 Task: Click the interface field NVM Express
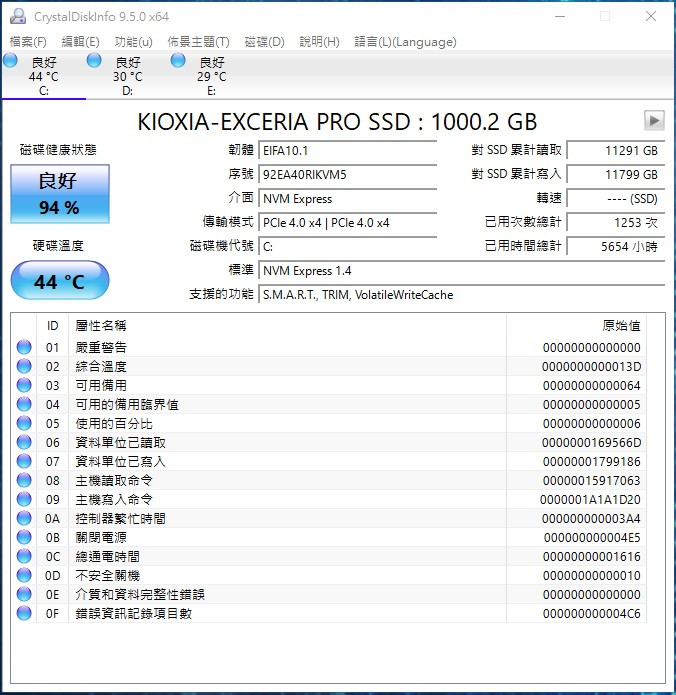point(348,199)
